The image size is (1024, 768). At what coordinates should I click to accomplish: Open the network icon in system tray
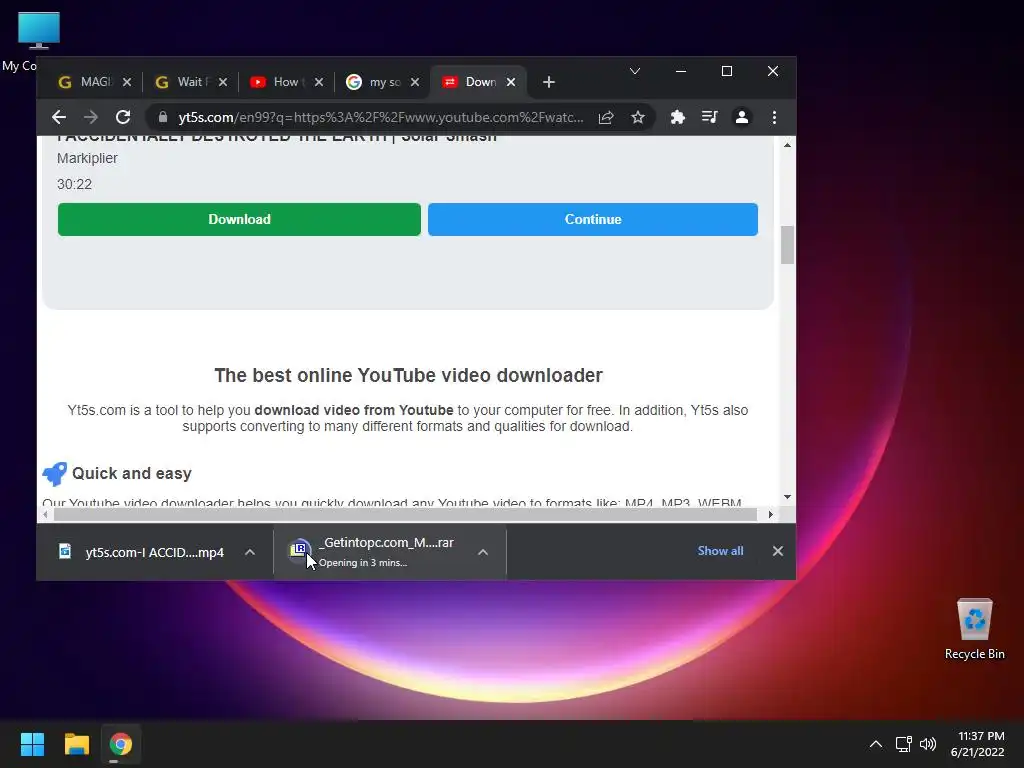coord(904,744)
